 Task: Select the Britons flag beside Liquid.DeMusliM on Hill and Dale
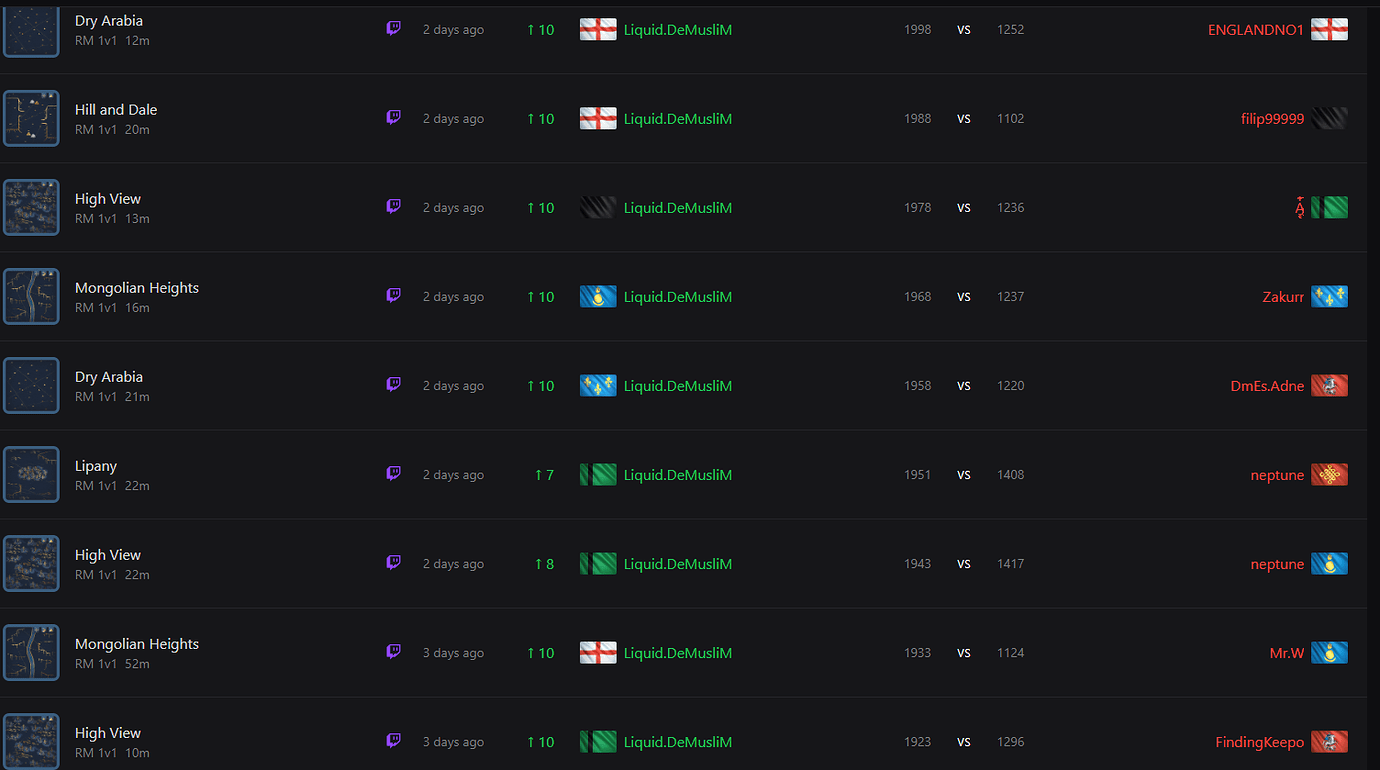coord(597,117)
